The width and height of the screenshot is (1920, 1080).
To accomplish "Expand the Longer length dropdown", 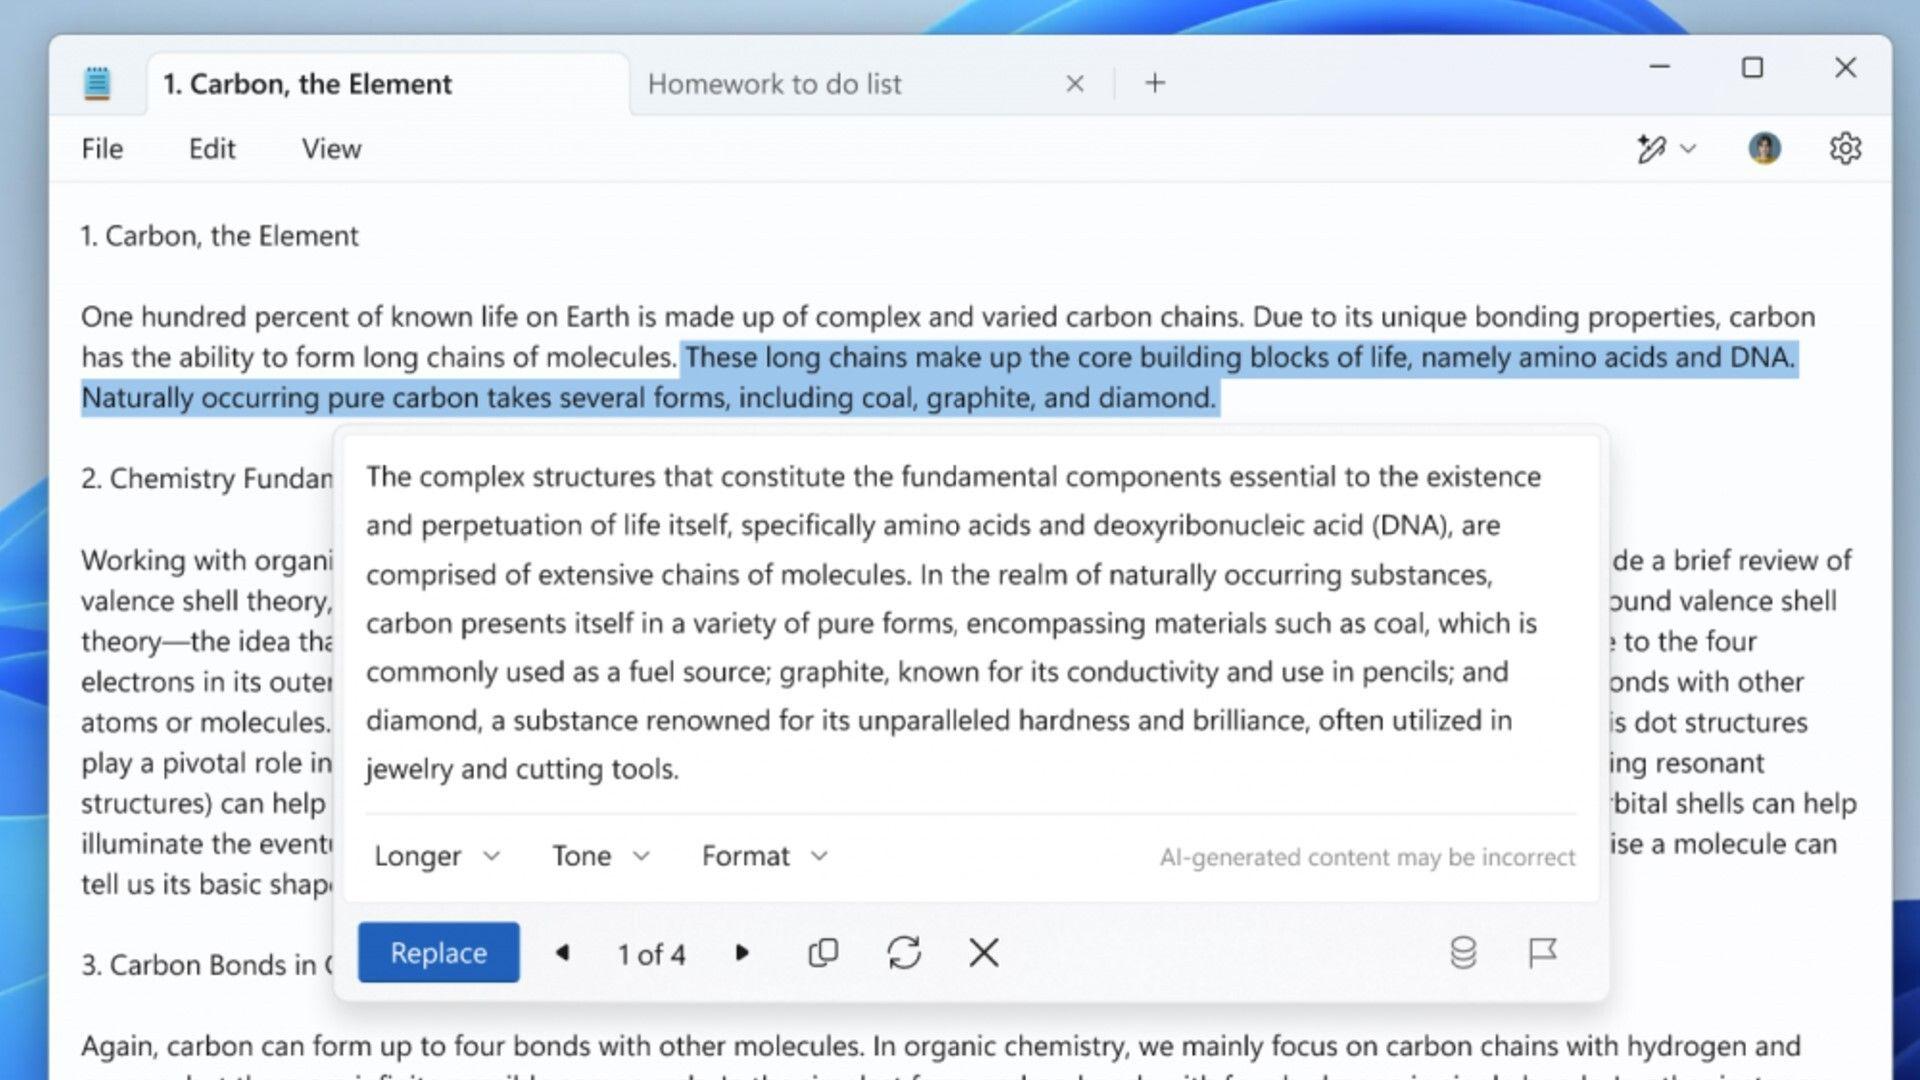I will pos(435,856).
